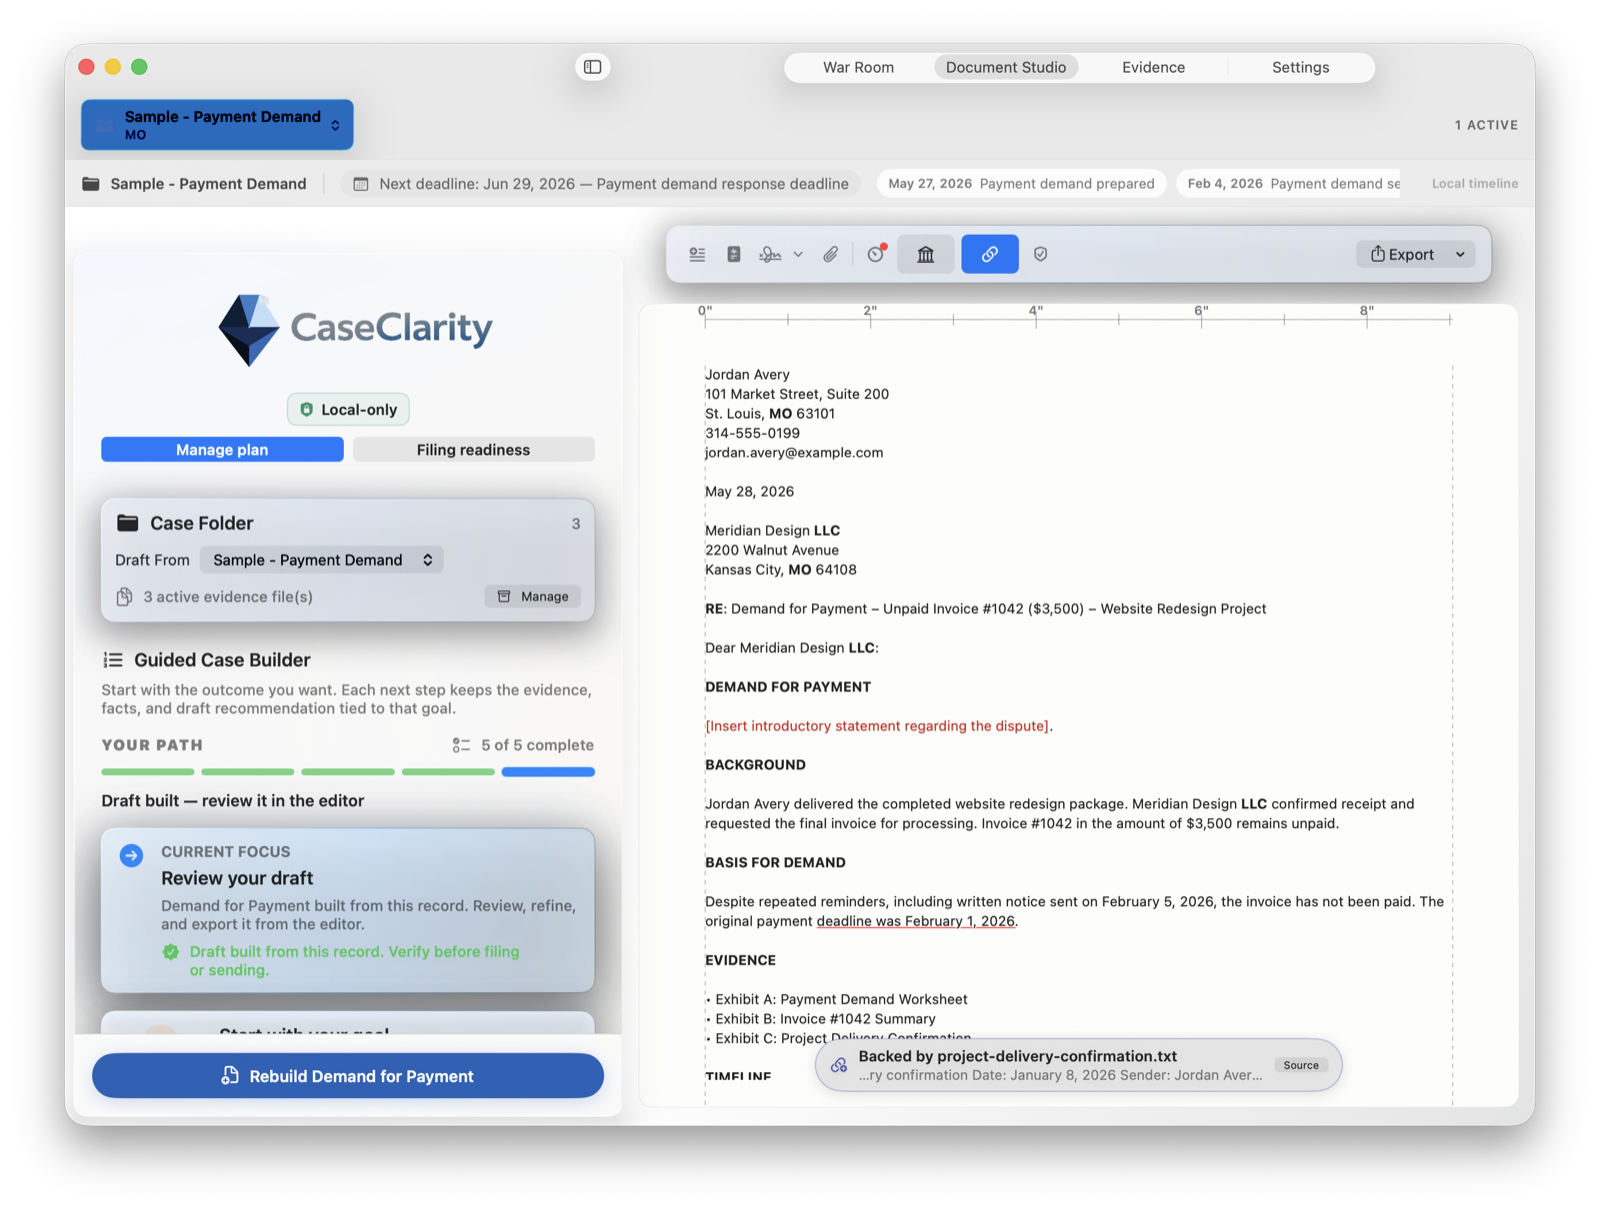1600x1211 pixels.
Task: Click the underlined deadline was February 1, 2026 text
Action: (x=916, y=921)
